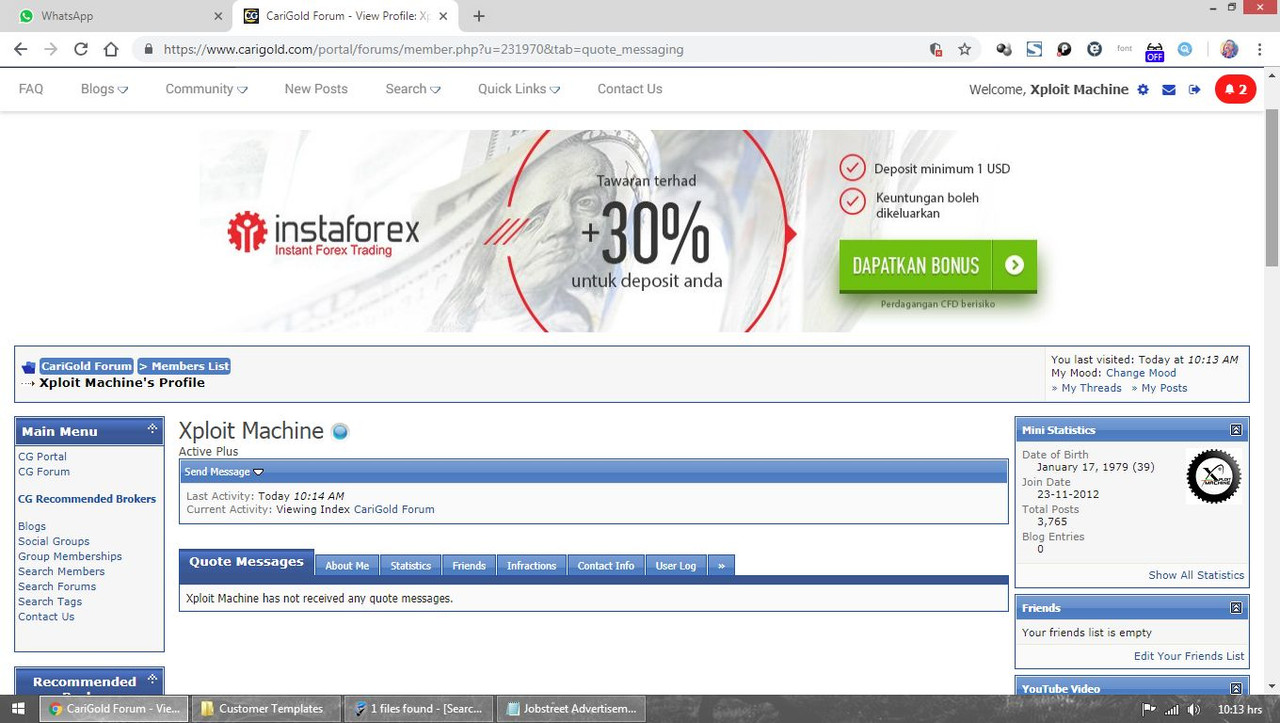Open the blue magnifier extension
The image size is (1280, 723).
pos(1184,49)
